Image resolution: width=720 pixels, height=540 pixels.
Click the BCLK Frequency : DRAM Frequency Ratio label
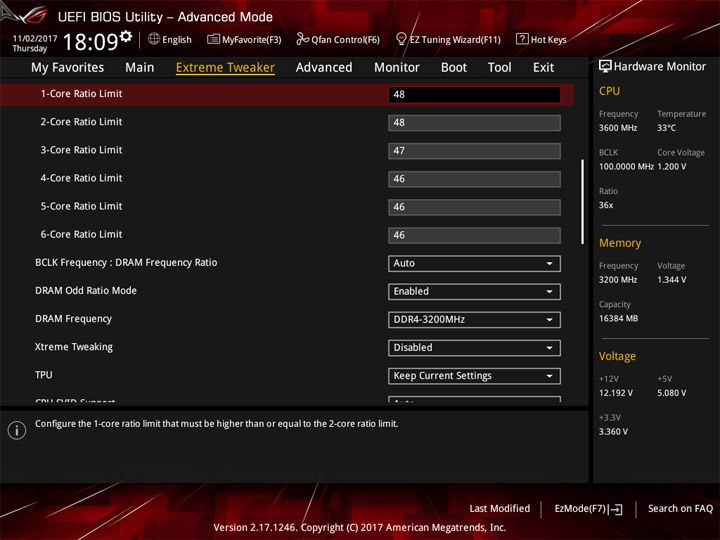(126, 263)
